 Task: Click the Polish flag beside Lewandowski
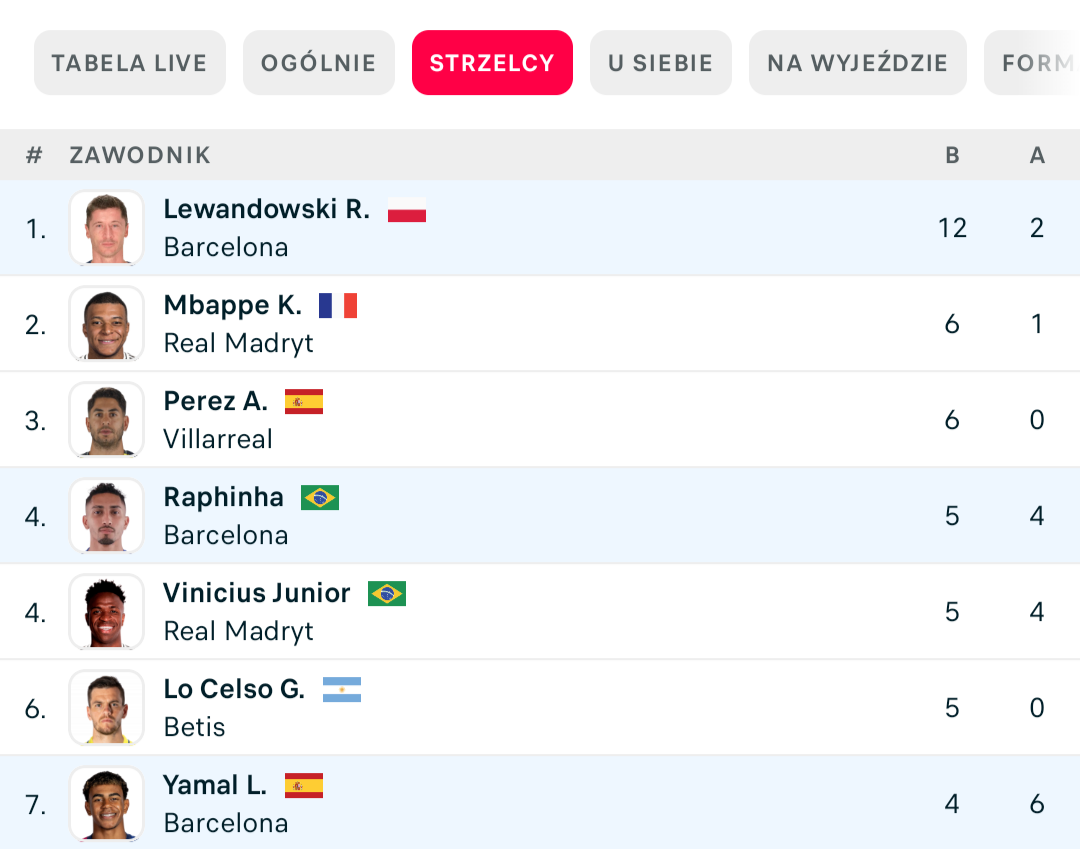point(407,210)
